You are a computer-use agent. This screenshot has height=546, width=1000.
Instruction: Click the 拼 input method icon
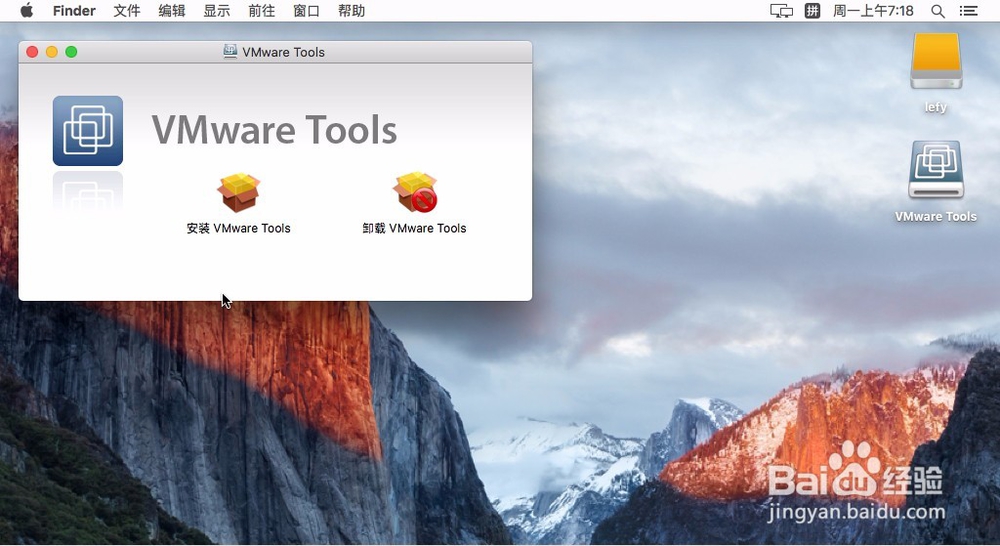(x=812, y=11)
